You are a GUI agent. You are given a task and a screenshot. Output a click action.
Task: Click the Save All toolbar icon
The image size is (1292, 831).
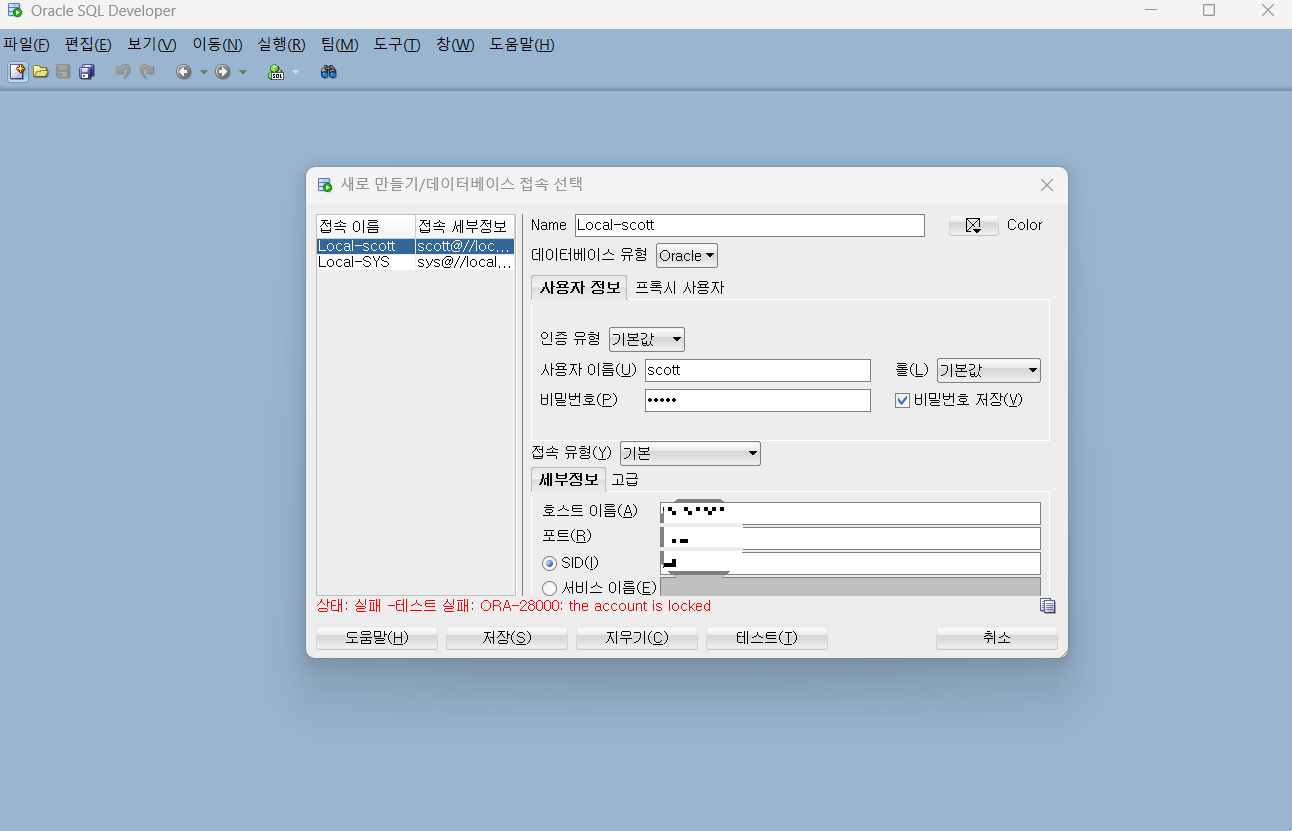point(87,72)
